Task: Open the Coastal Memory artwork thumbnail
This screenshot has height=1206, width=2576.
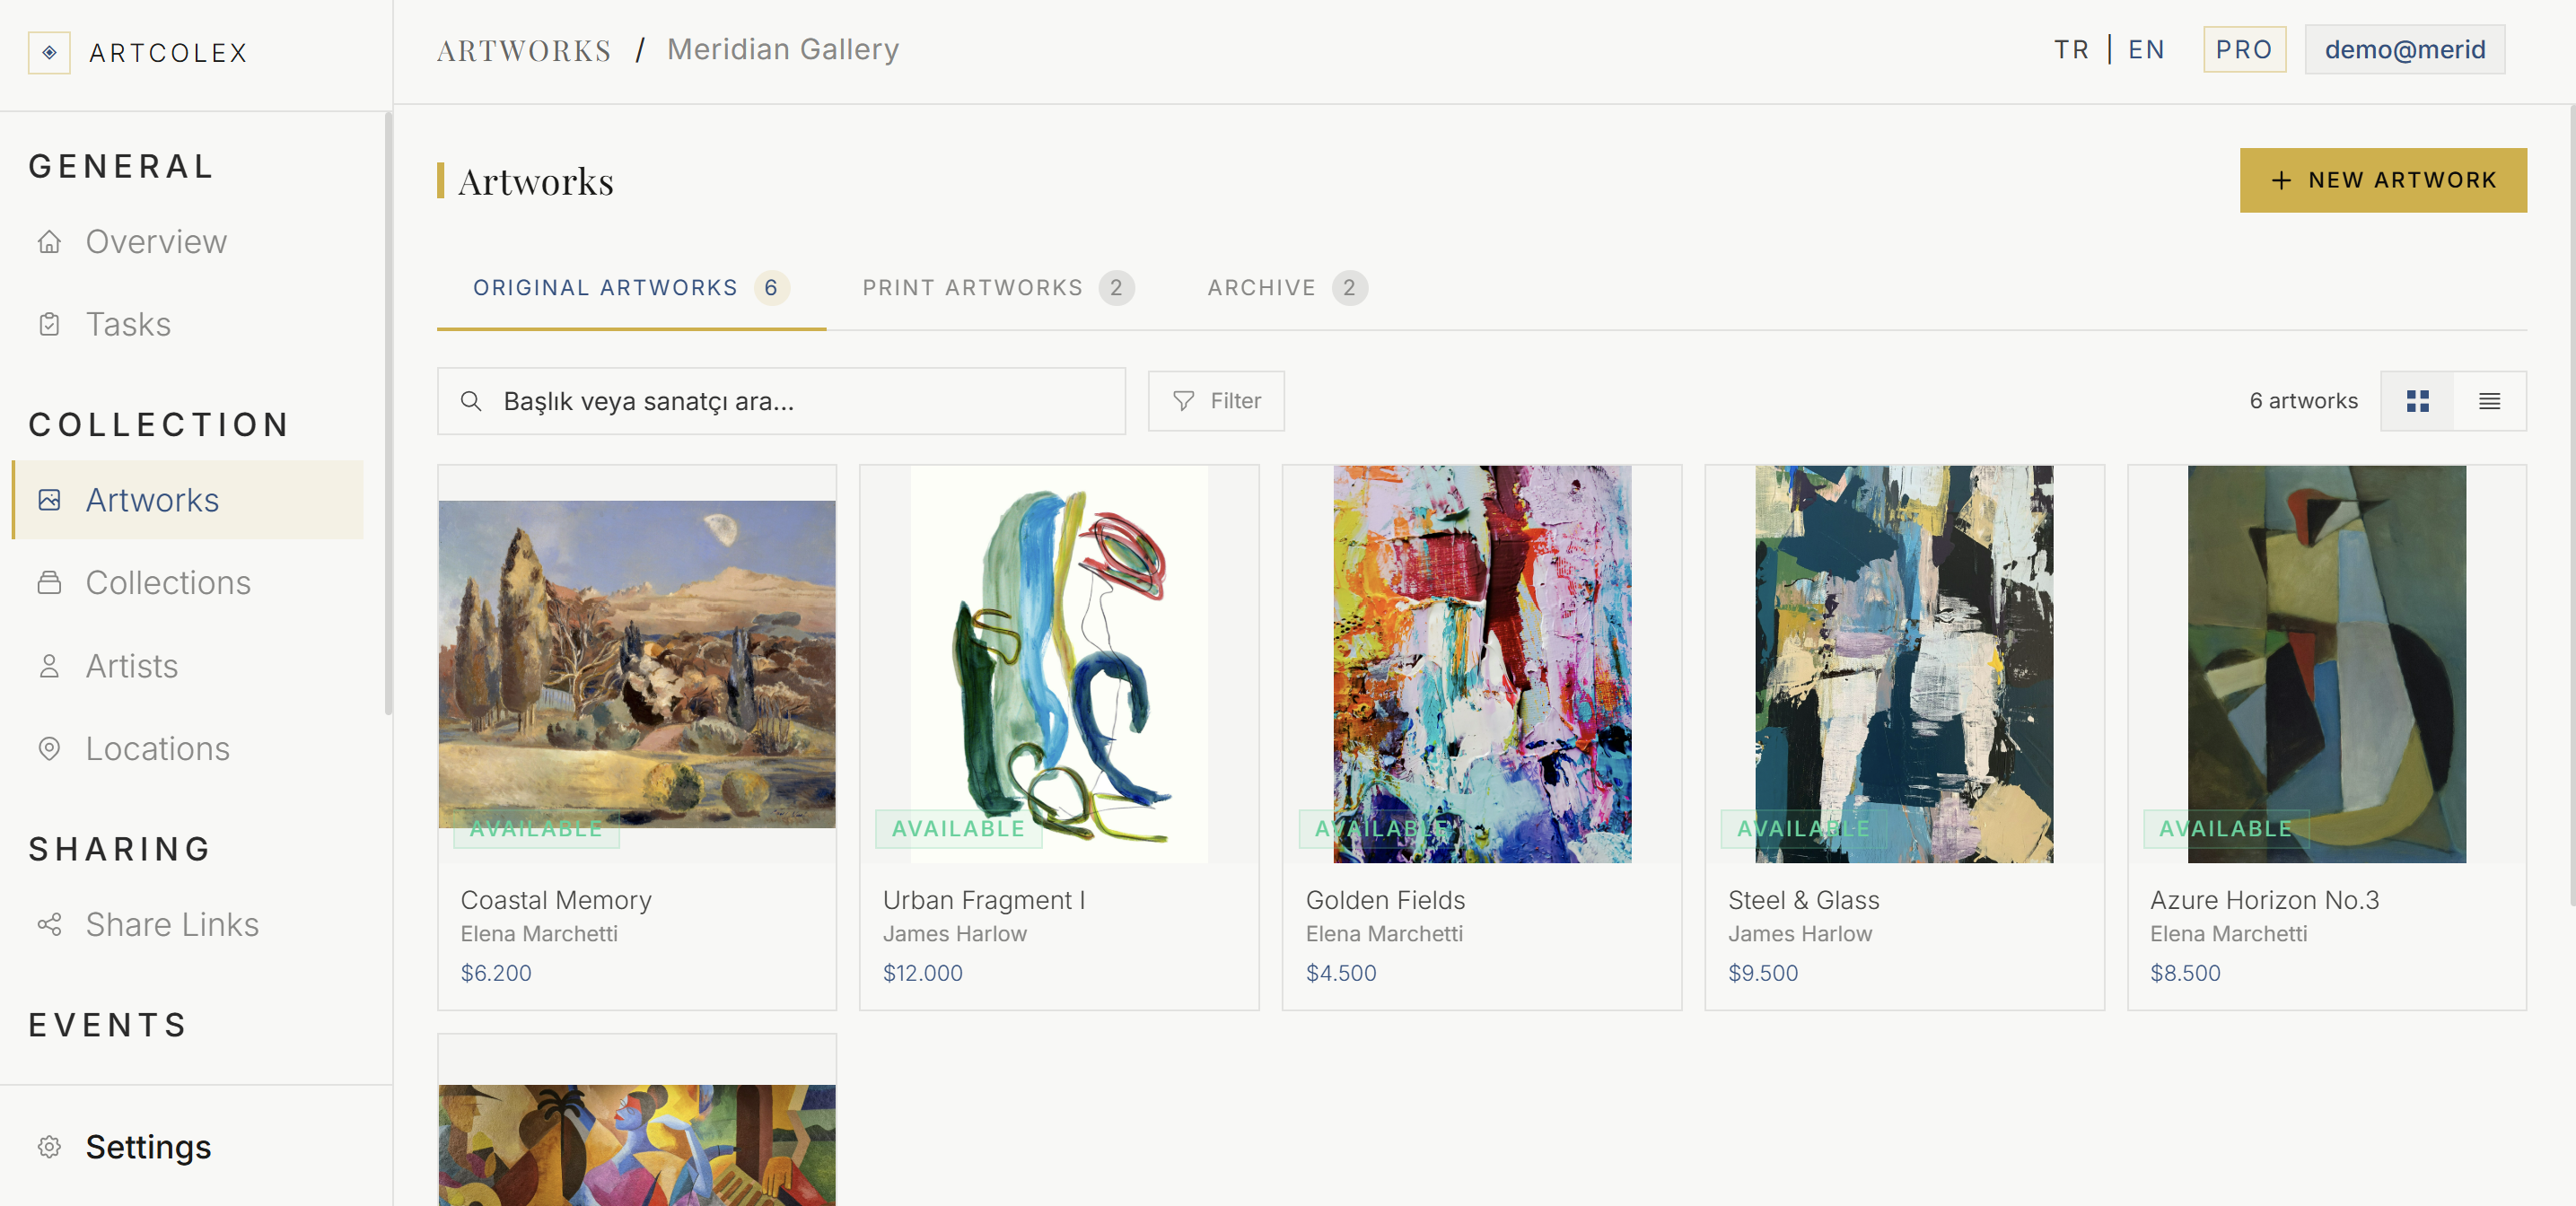Action: point(637,664)
